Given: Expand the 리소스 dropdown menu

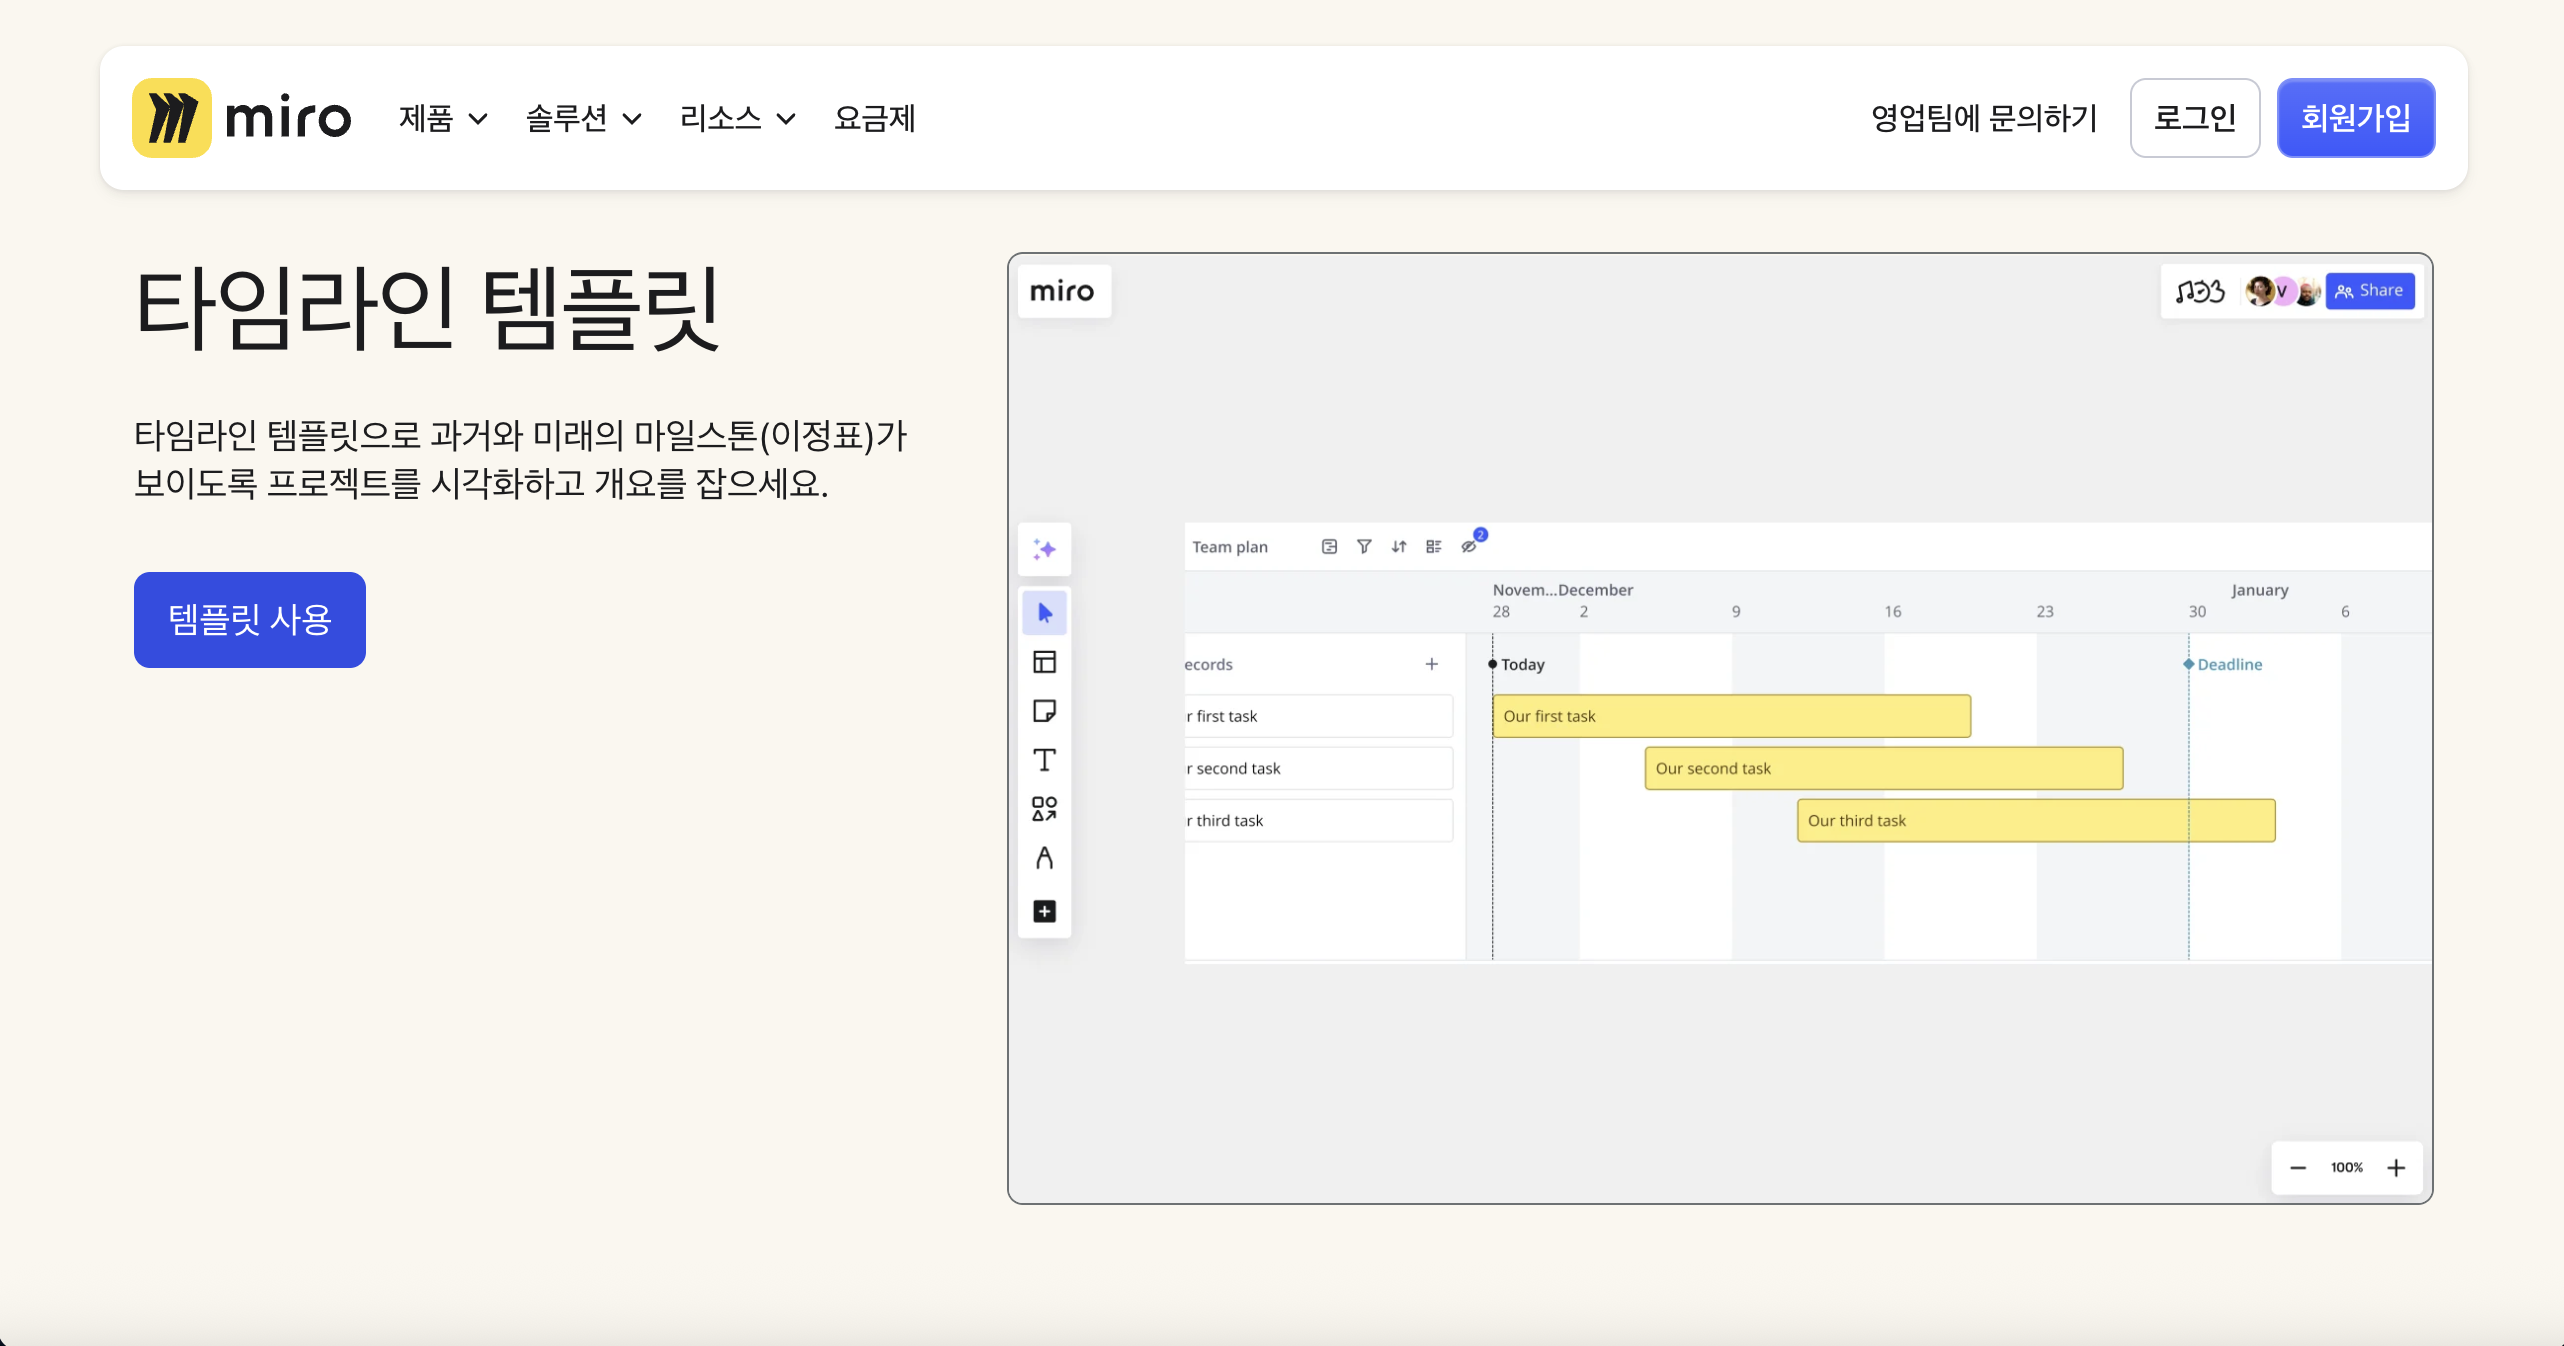Looking at the screenshot, I should 737,119.
